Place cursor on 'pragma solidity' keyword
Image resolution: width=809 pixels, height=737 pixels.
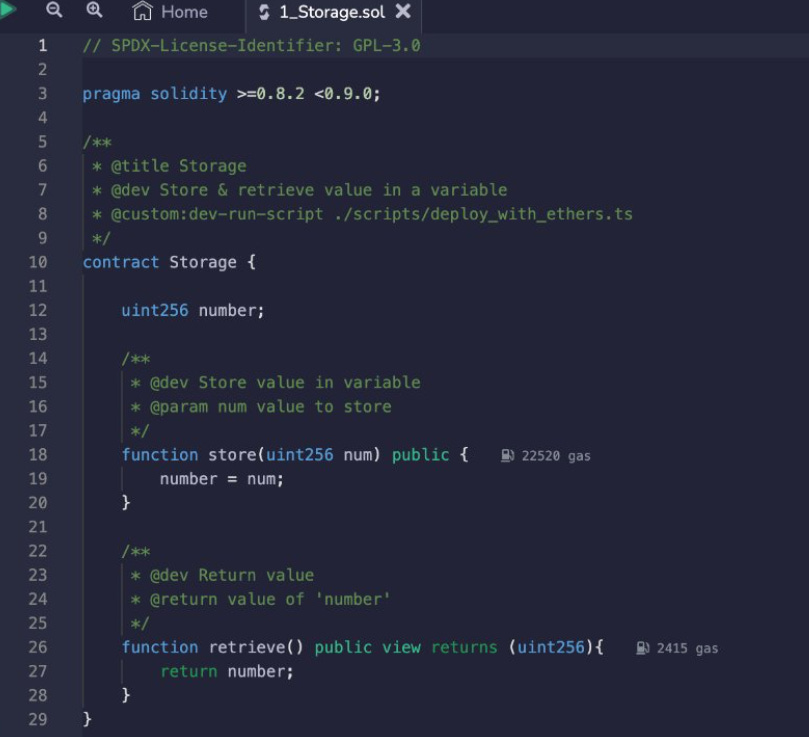(155, 94)
